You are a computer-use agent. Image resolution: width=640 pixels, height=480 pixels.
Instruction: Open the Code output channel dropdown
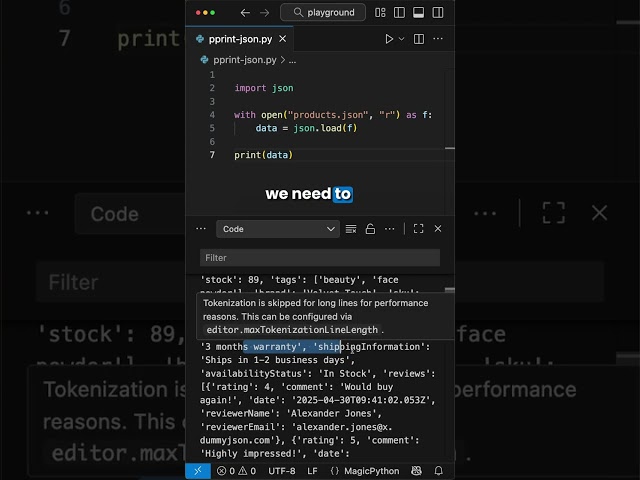pyautogui.click(x=278, y=229)
